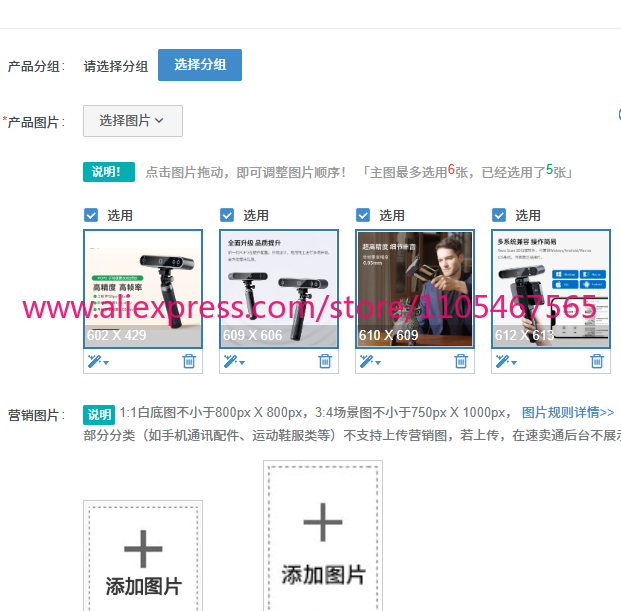Click the 选择分组 button

pyautogui.click(x=200, y=65)
